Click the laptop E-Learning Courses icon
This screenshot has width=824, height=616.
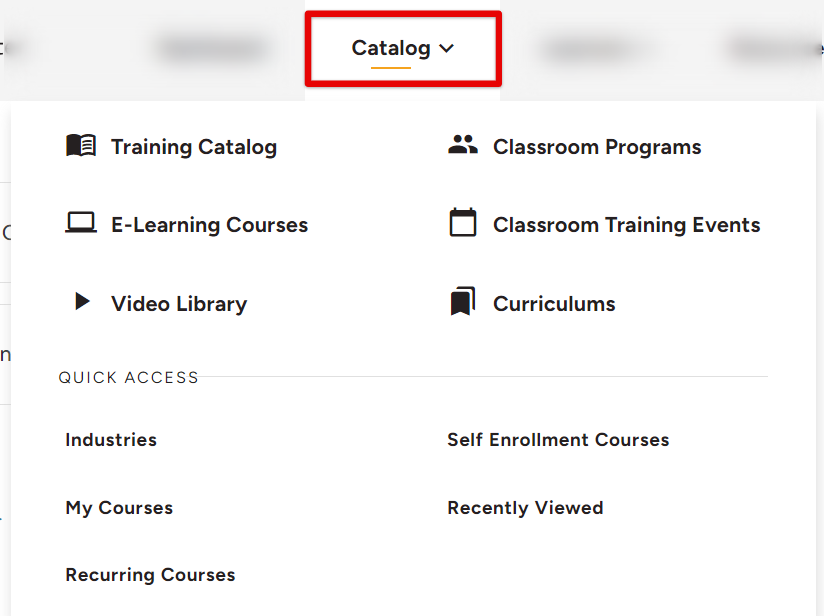pos(81,223)
